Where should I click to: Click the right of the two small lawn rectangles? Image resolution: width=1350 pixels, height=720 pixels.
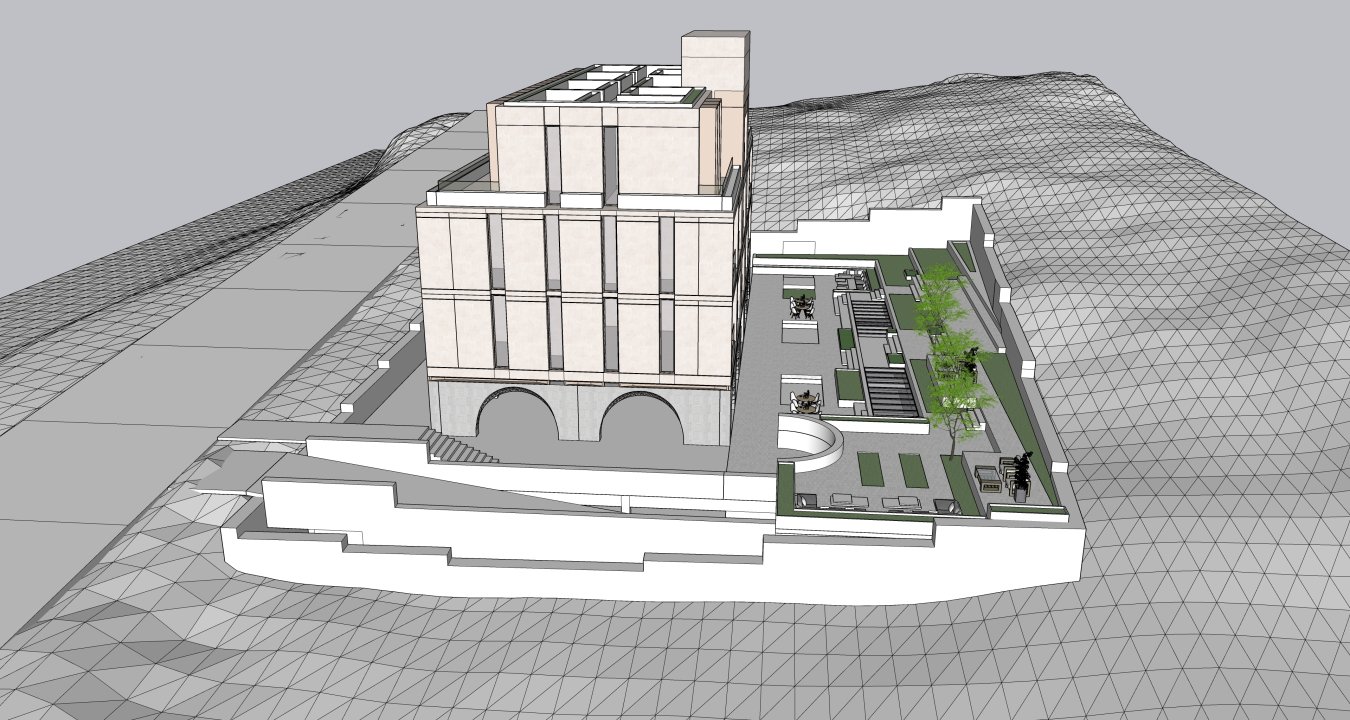(913, 470)
